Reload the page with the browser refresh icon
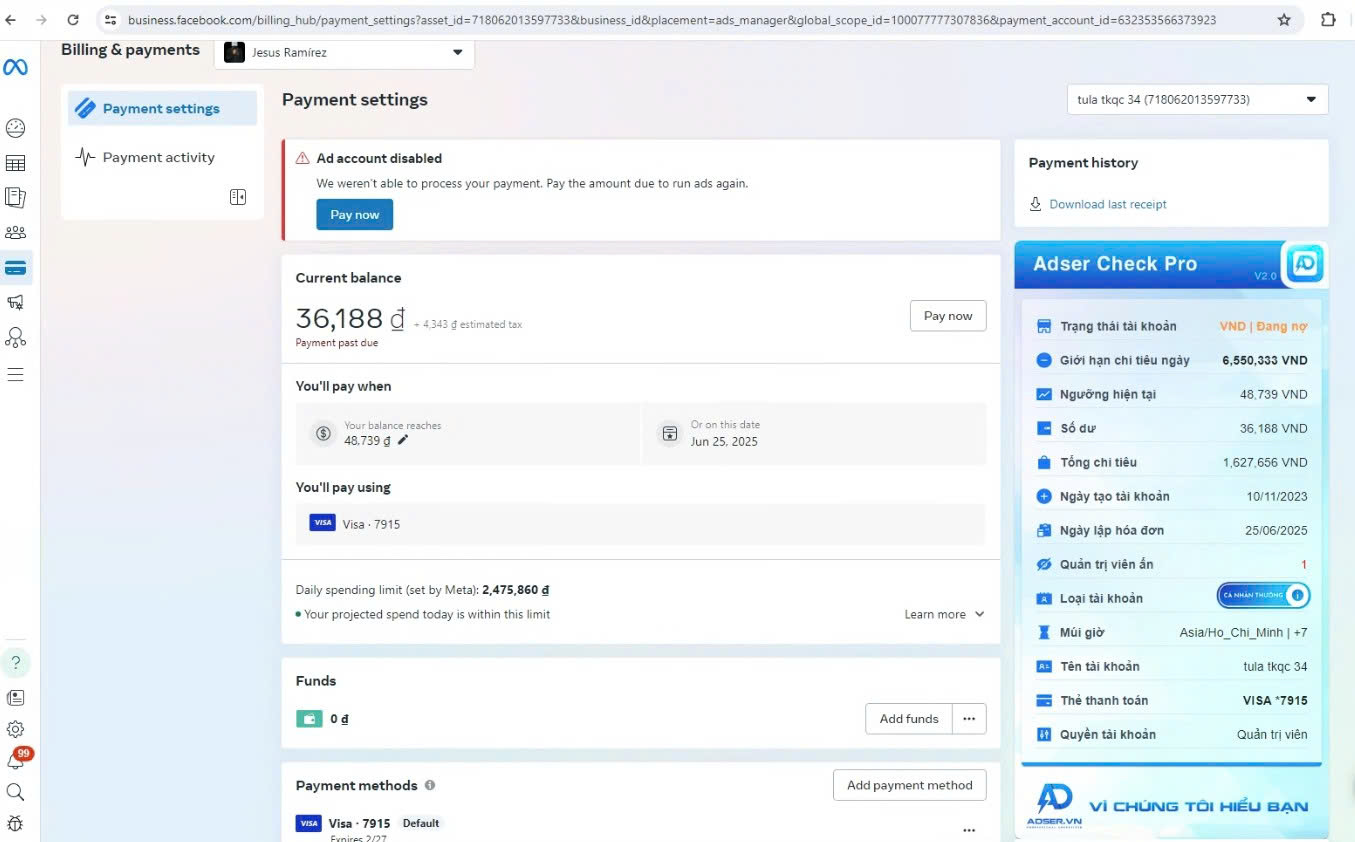Image resolution: width=1355 pixels, height=842 pixels. point(73,19)
